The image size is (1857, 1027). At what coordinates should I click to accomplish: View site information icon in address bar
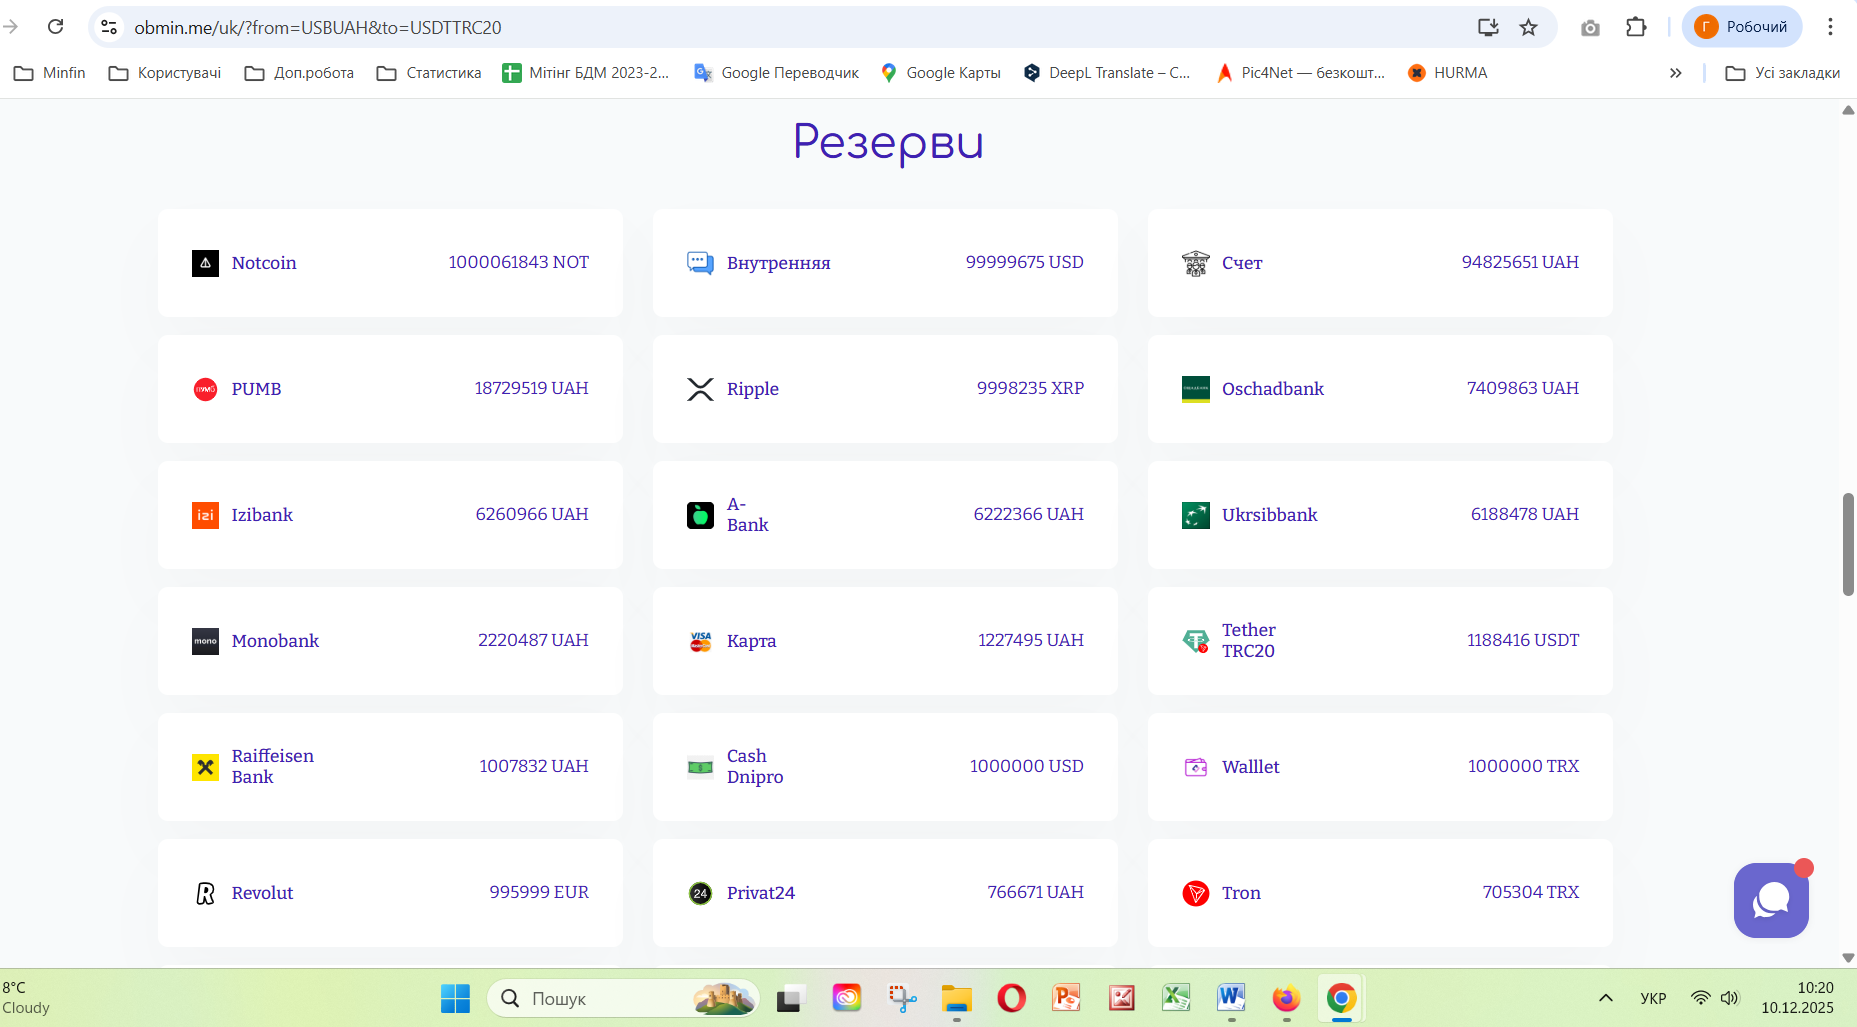click(x=109, y=27)
